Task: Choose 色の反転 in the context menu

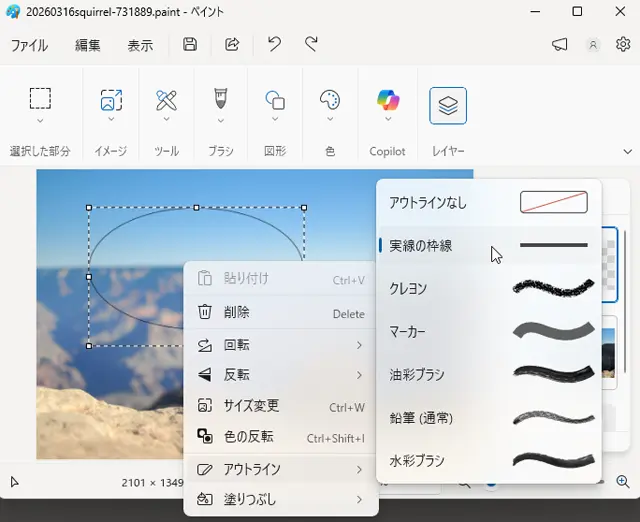Action: pos(281,437)
